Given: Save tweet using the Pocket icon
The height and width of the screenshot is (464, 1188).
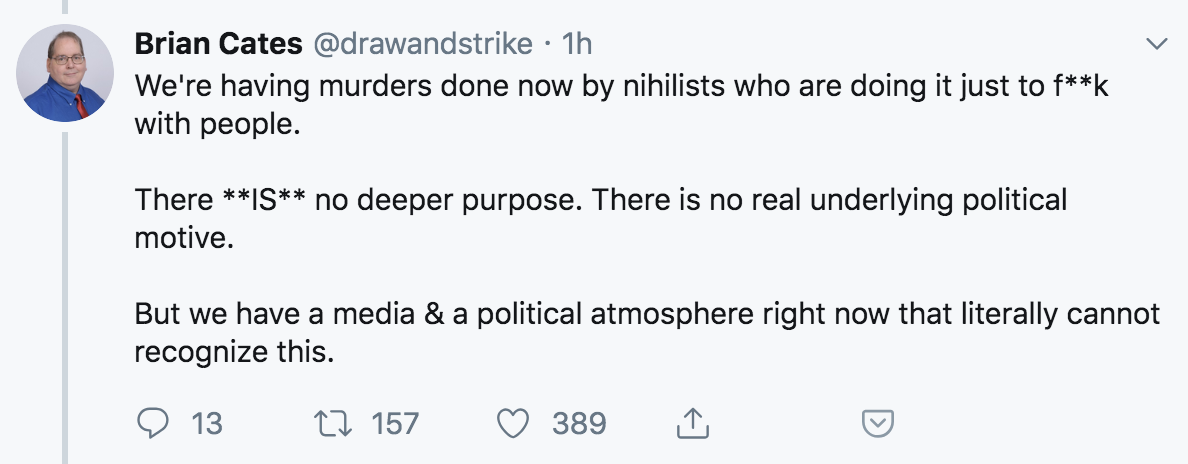Looking at the screenshot, I should 877,424.
